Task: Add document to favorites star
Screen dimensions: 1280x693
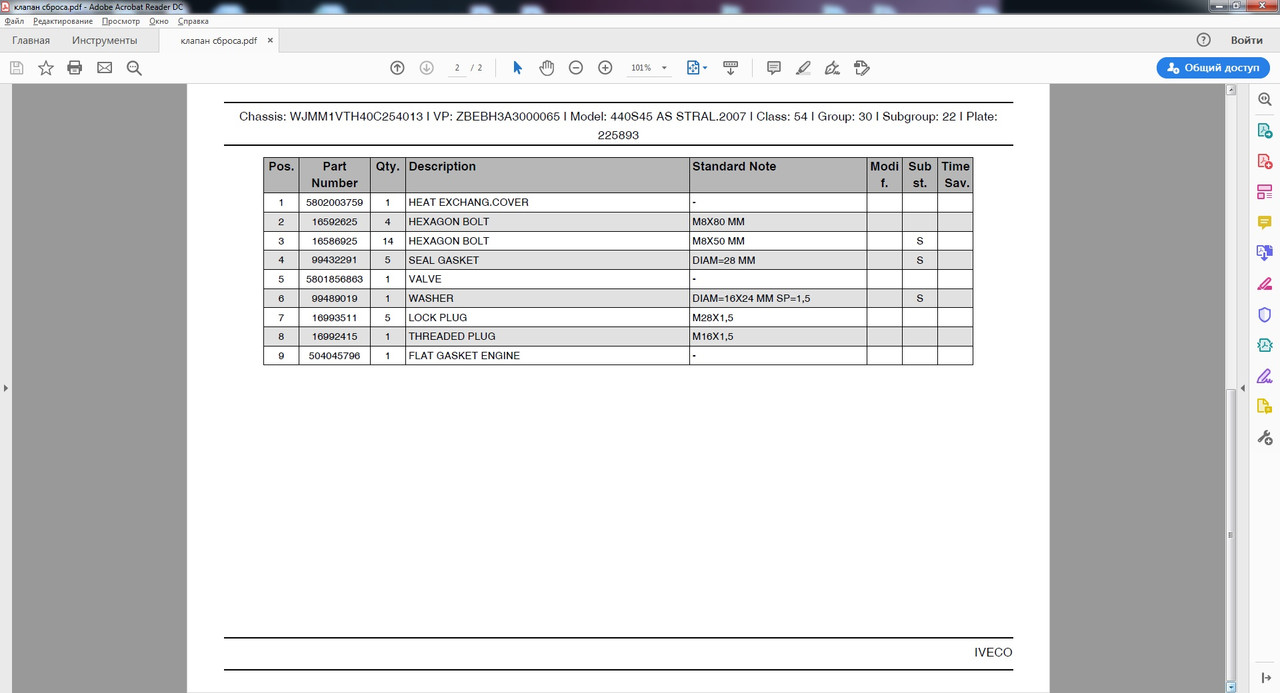Action: [46, 68]
